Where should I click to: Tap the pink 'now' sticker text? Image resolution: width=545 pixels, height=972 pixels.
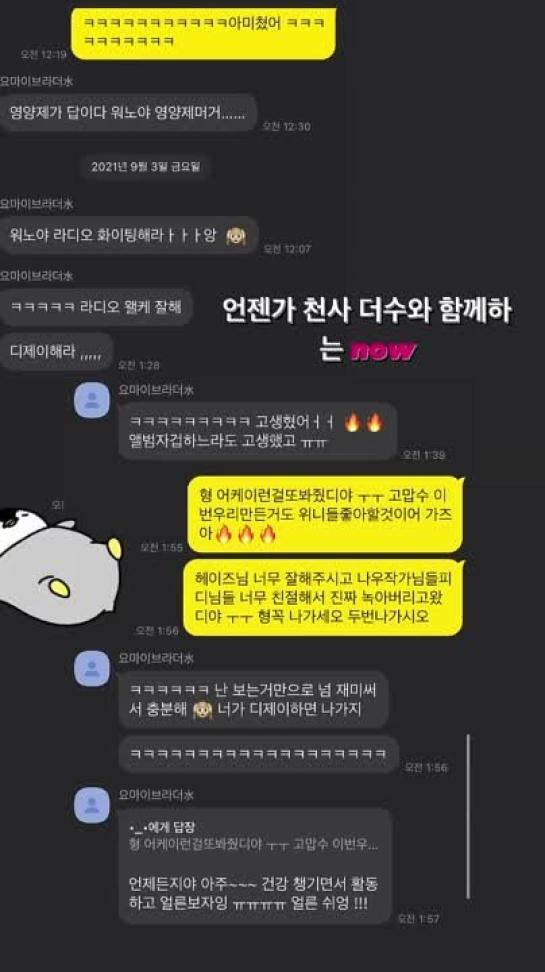(383, 351)
